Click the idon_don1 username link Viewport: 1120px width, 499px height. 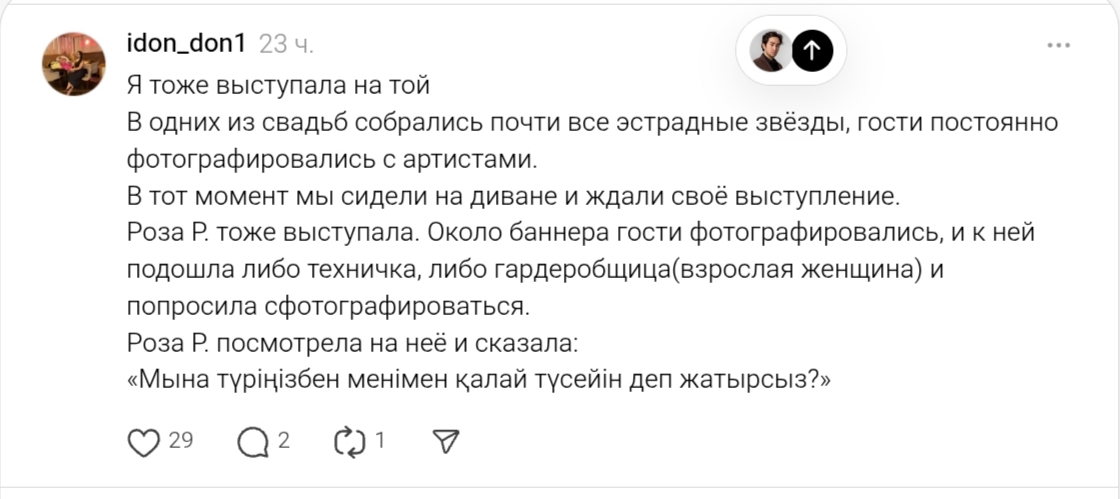click(x=188, y=44)
